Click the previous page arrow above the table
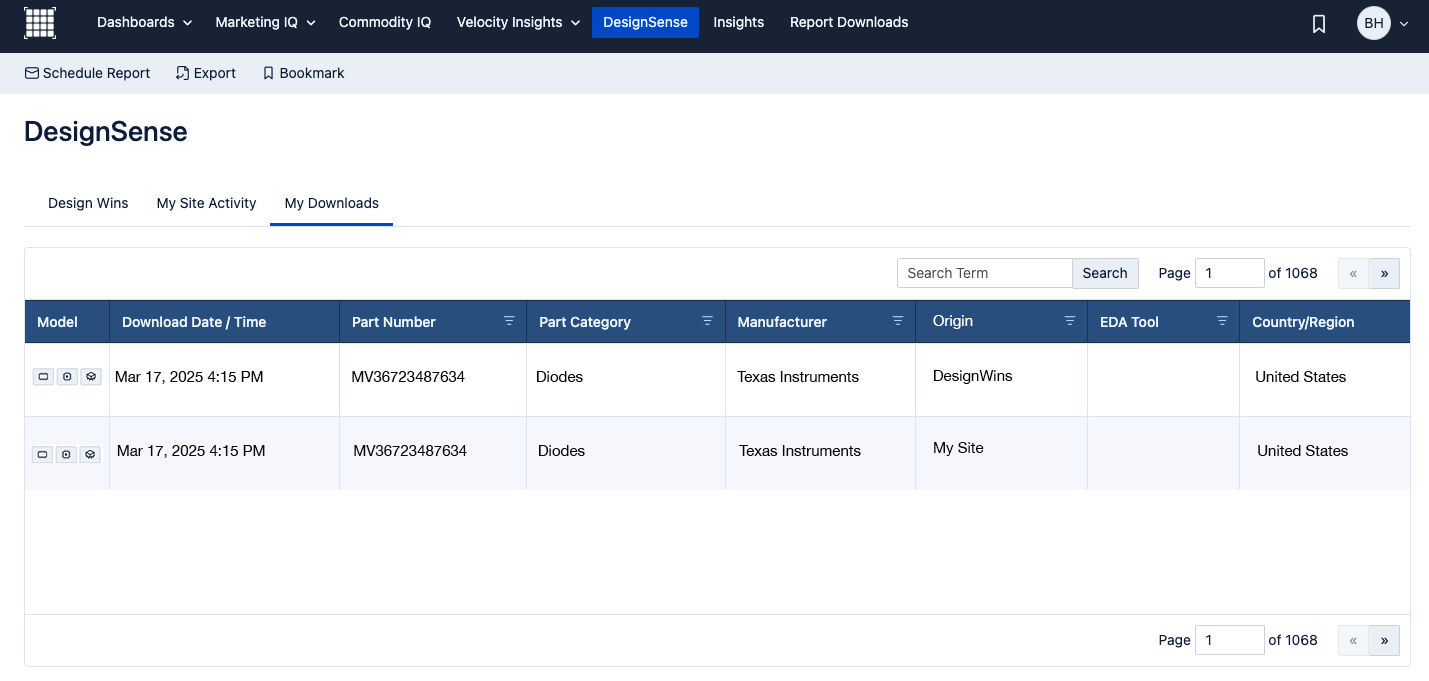This screenshot has height=681, width=1429. [1353, 273]
